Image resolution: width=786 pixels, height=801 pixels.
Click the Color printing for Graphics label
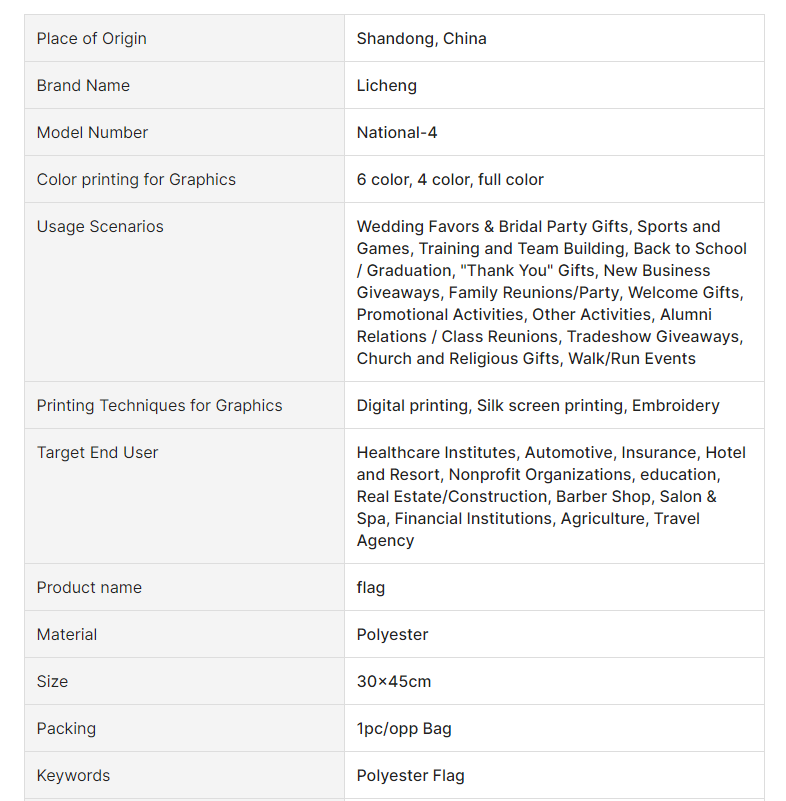(x=136, y=180)
